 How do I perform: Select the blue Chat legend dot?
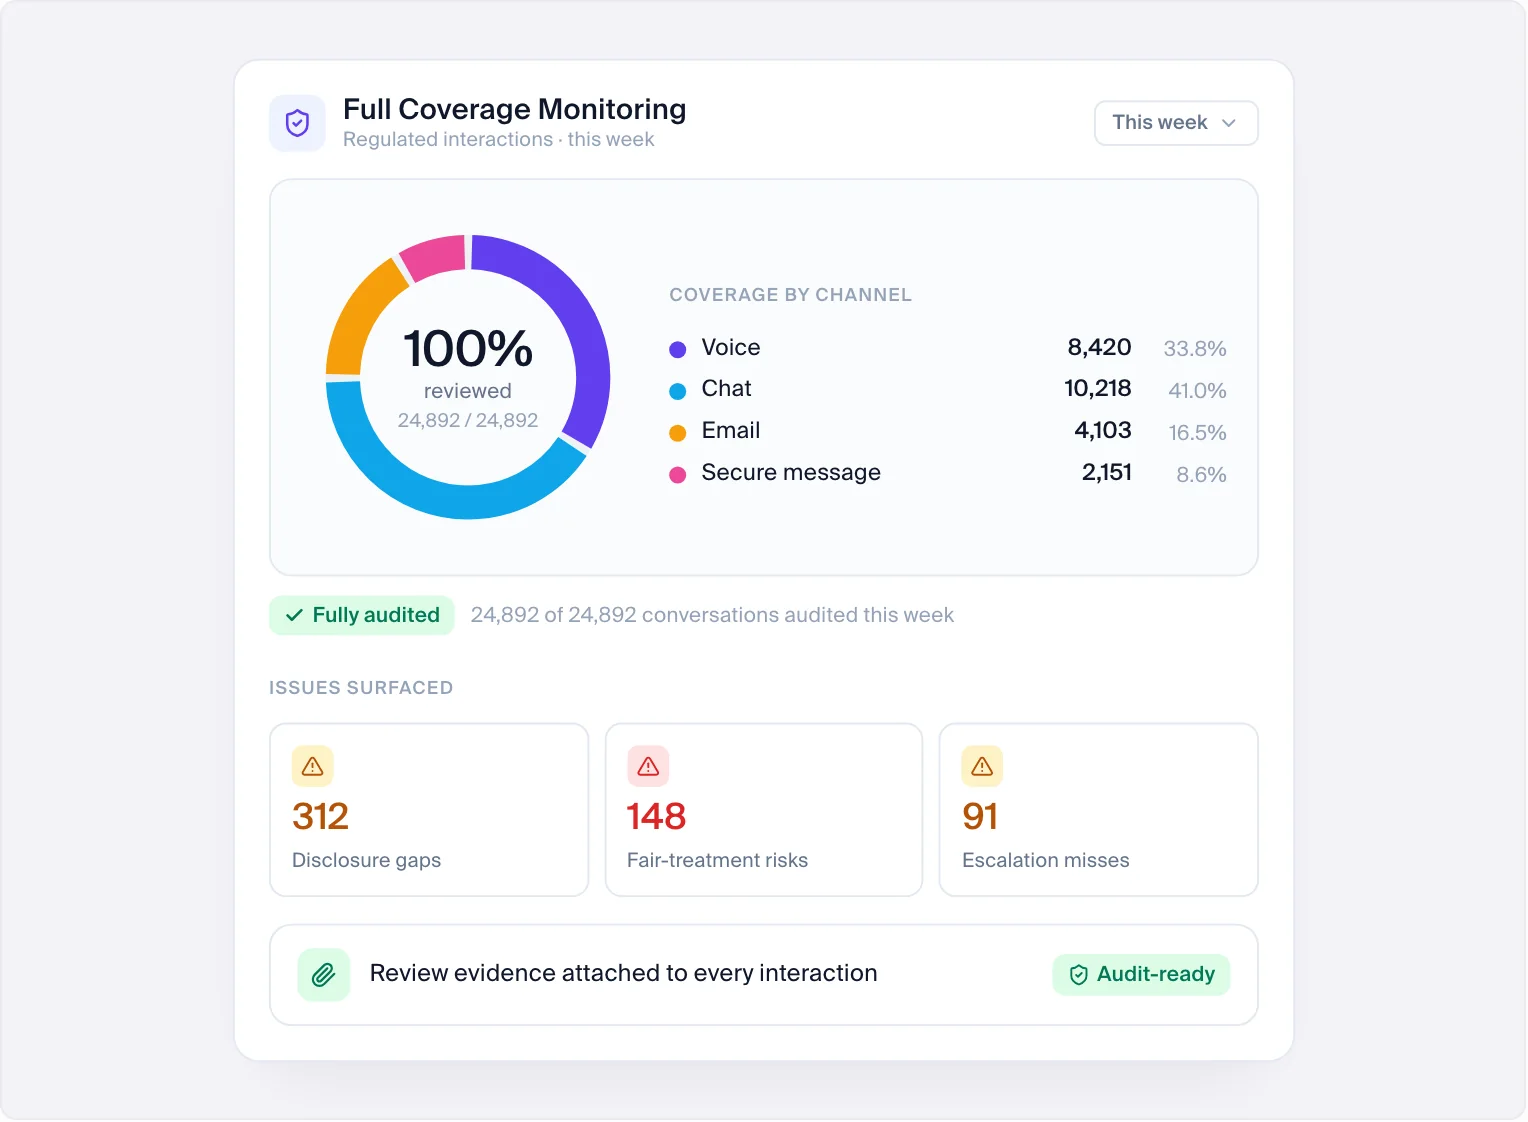677,391
